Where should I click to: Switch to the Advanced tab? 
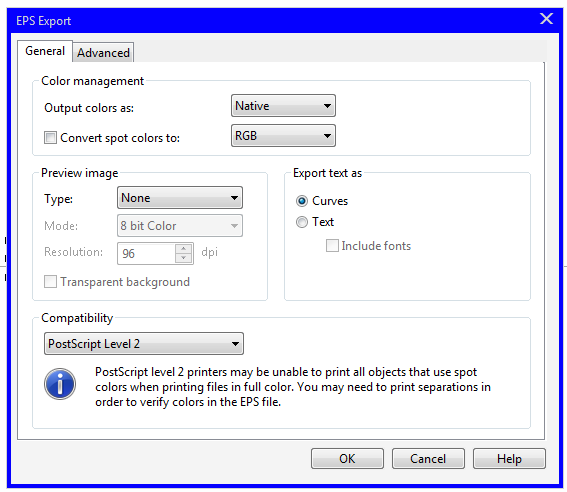click(103, 53)
